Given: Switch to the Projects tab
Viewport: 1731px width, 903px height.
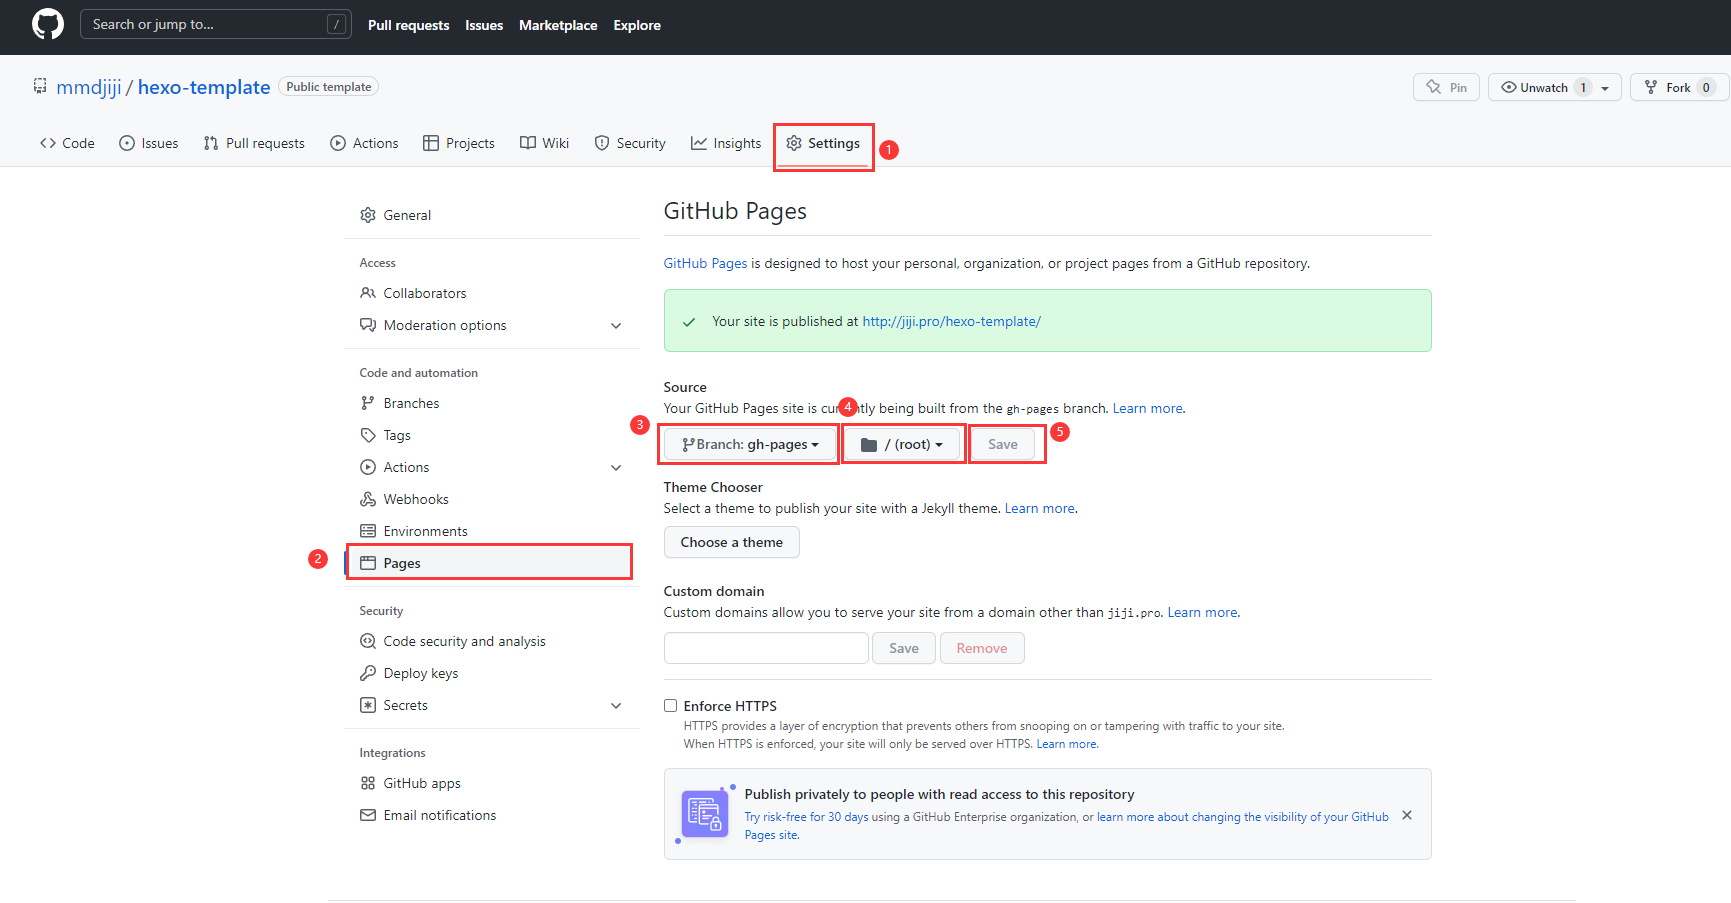Looking at the screenshot, I should (x=459, y=143).
